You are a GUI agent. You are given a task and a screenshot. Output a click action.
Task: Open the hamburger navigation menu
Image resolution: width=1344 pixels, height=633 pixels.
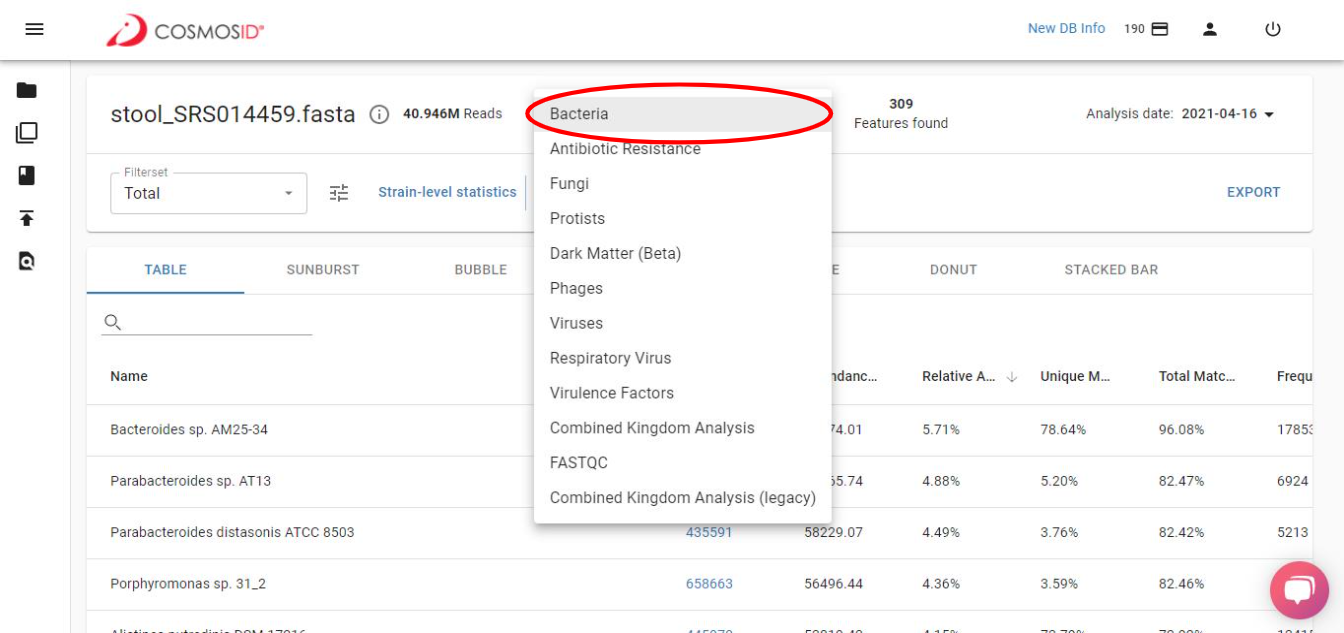(x=34, y=29)
